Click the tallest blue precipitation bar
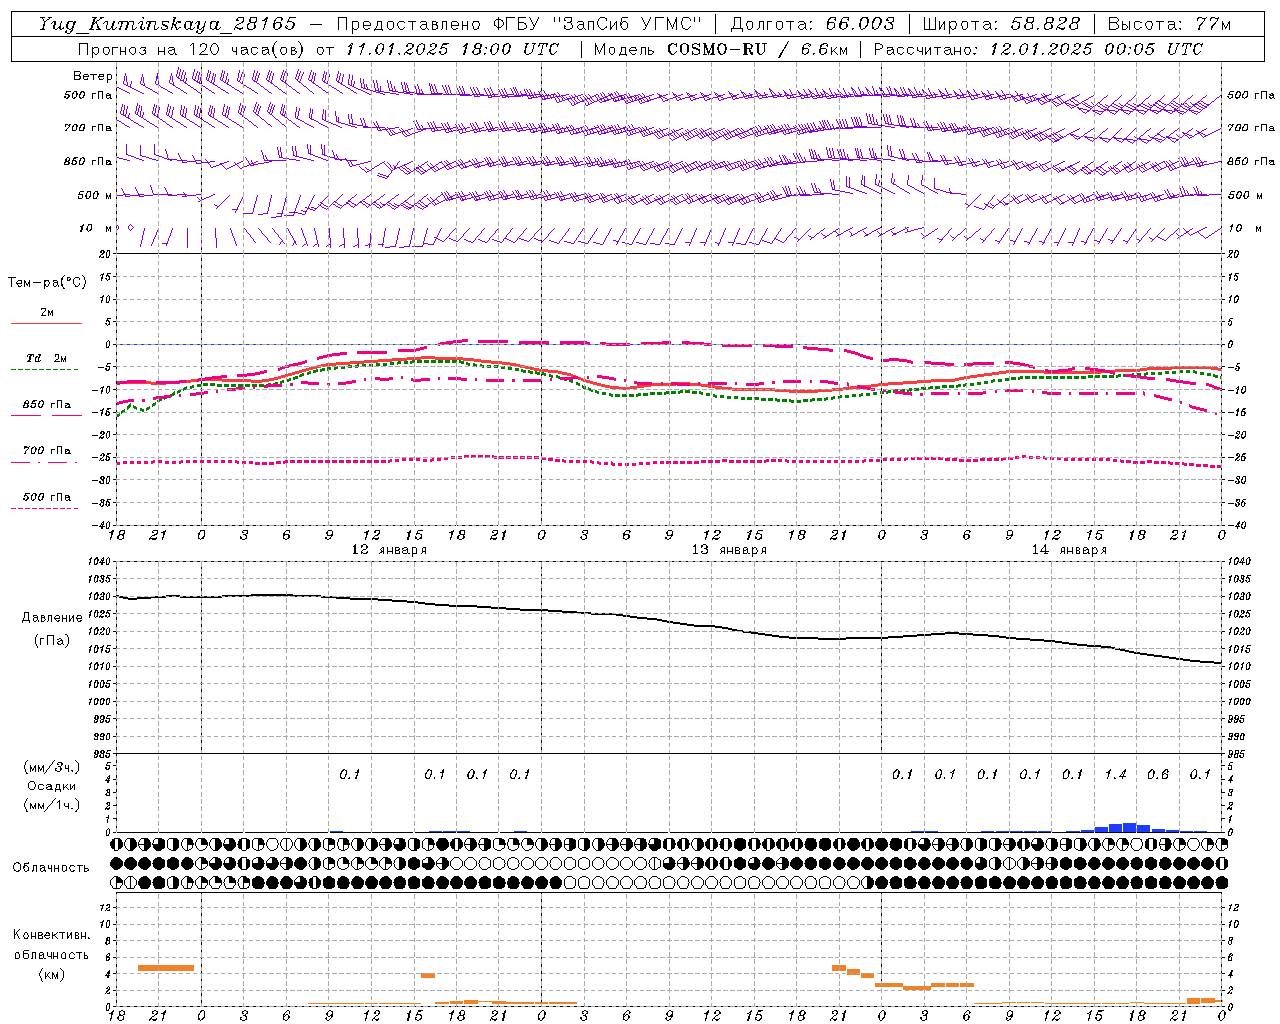Viewport: 1280px width, 1024px height. coord(1129,827)
